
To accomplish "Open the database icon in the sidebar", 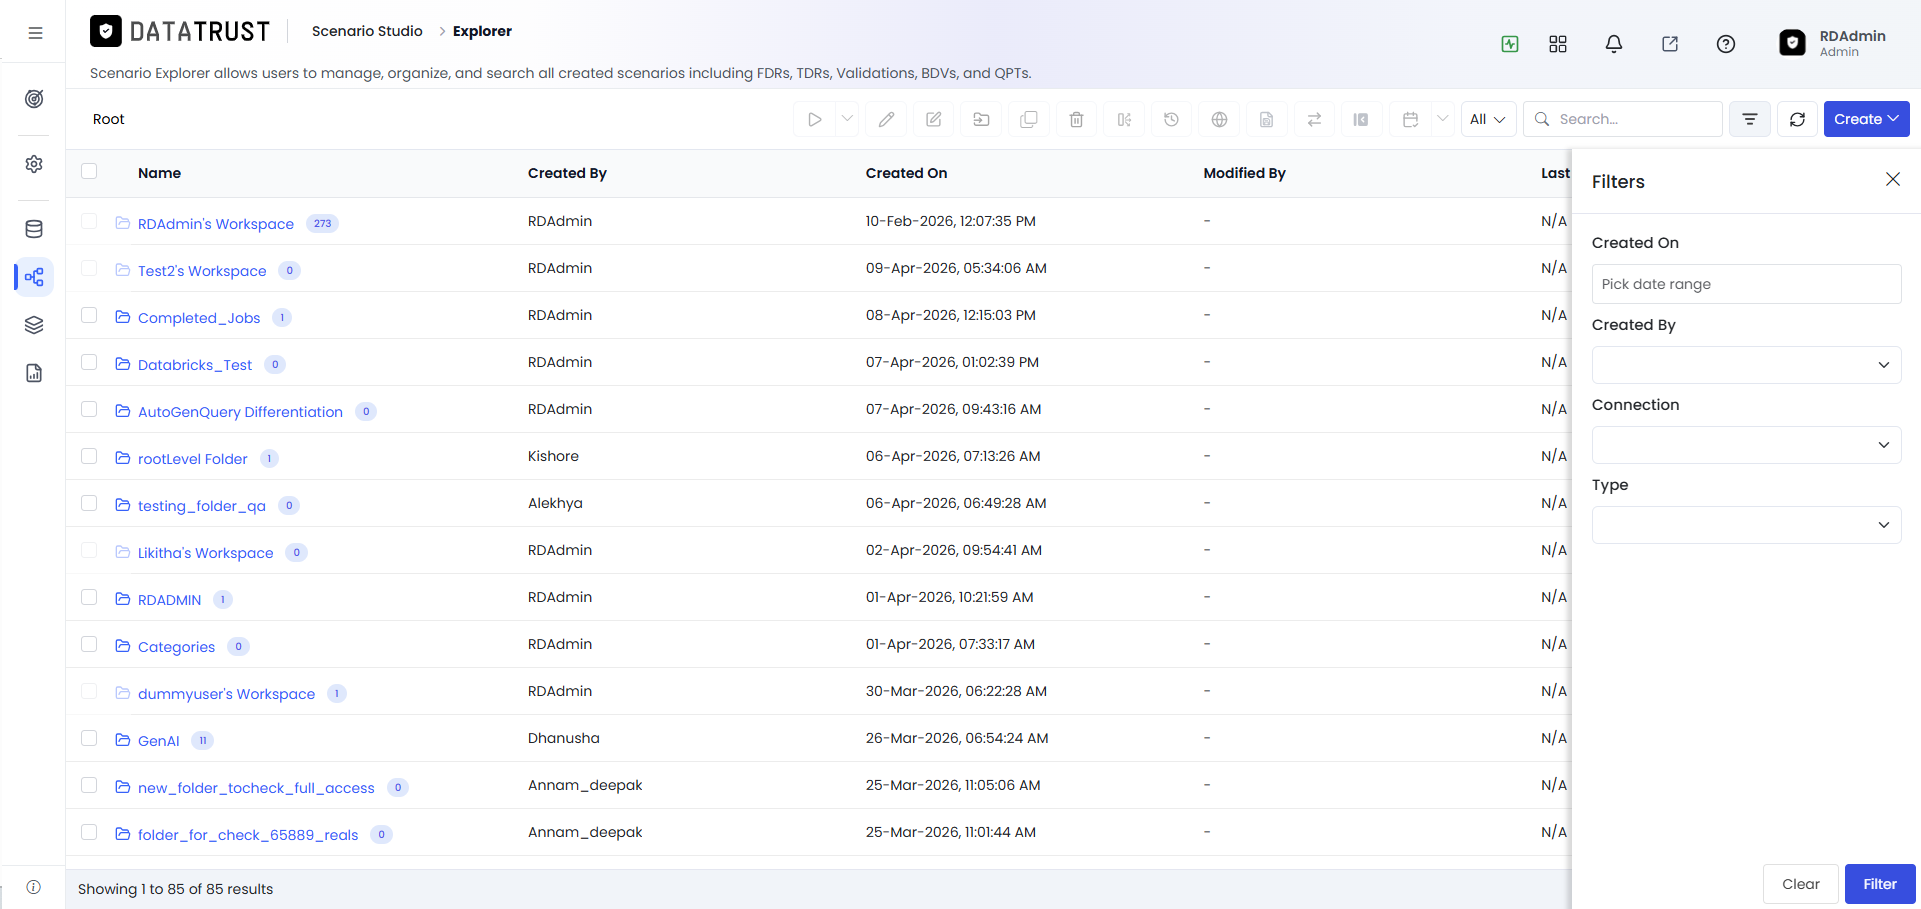I will click(34, 229).
